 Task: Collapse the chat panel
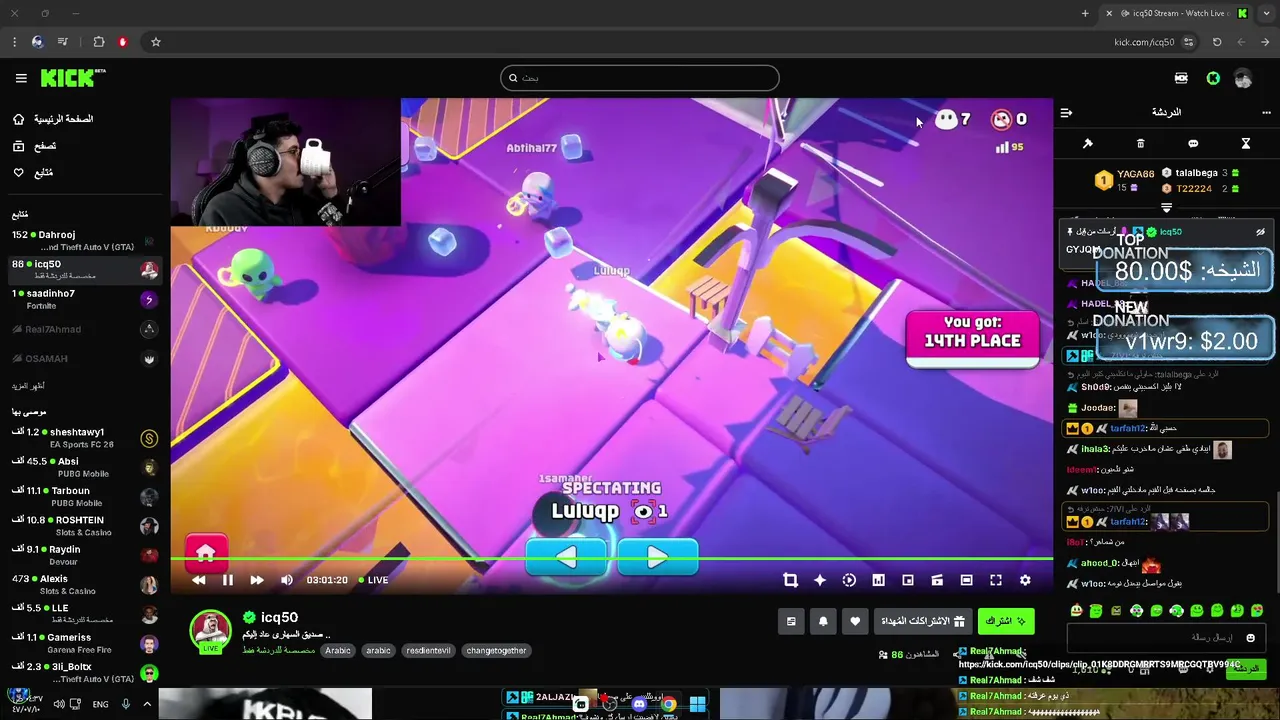1066,113
